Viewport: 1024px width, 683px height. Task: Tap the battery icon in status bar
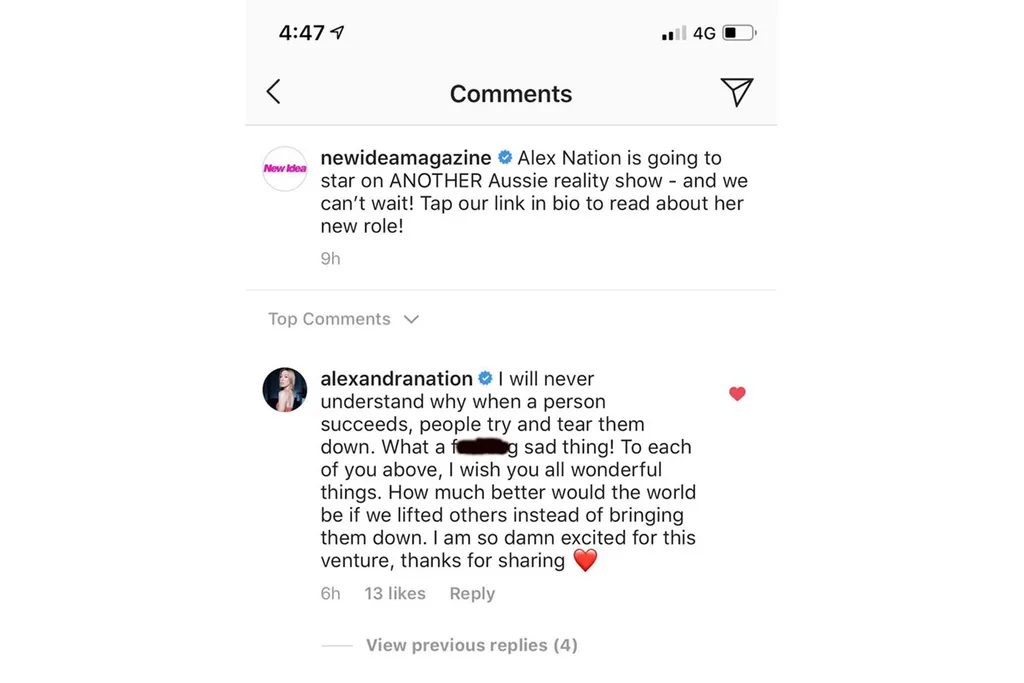tap(740, 33)
